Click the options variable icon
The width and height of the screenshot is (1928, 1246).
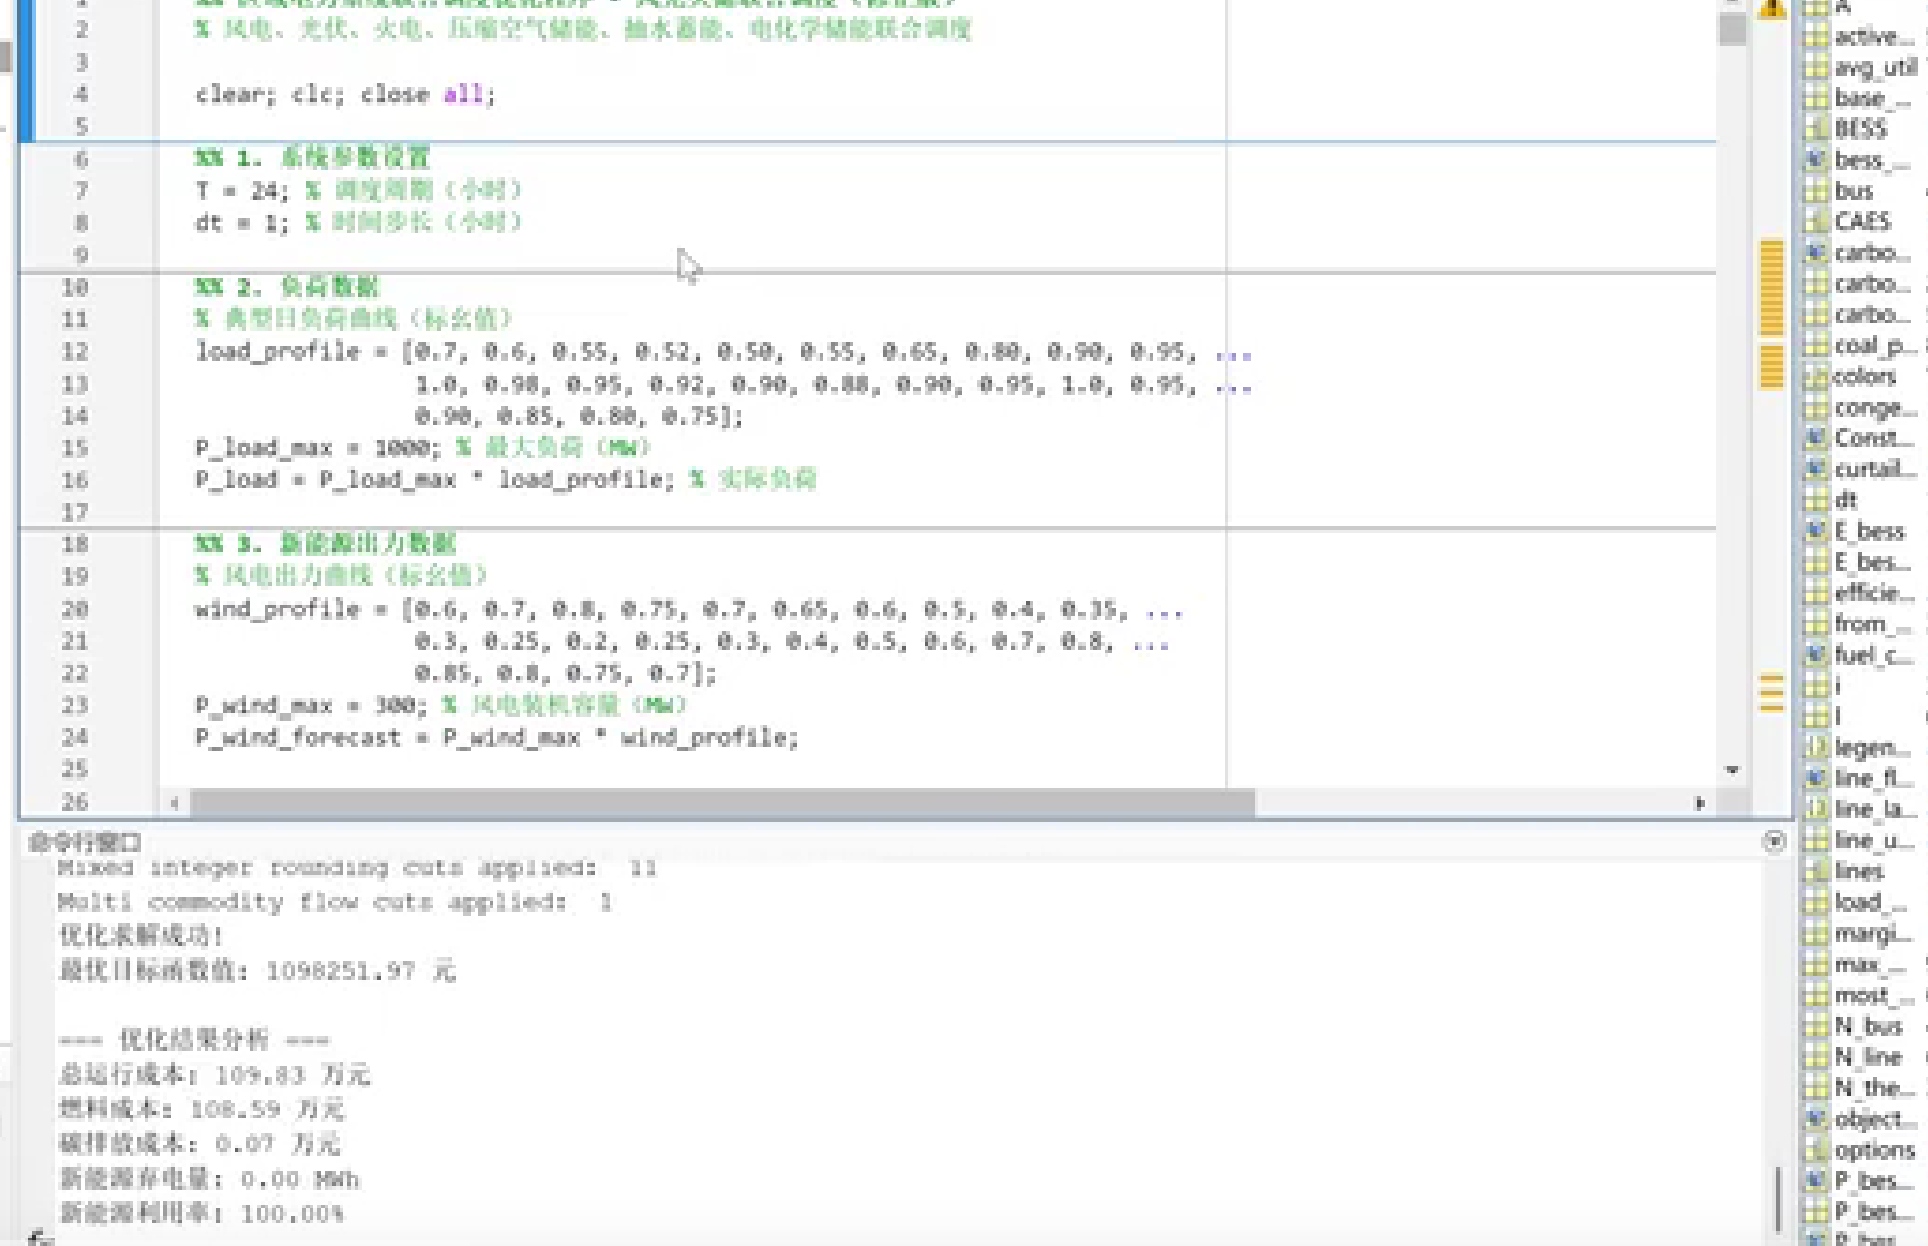[1815, 1150]
